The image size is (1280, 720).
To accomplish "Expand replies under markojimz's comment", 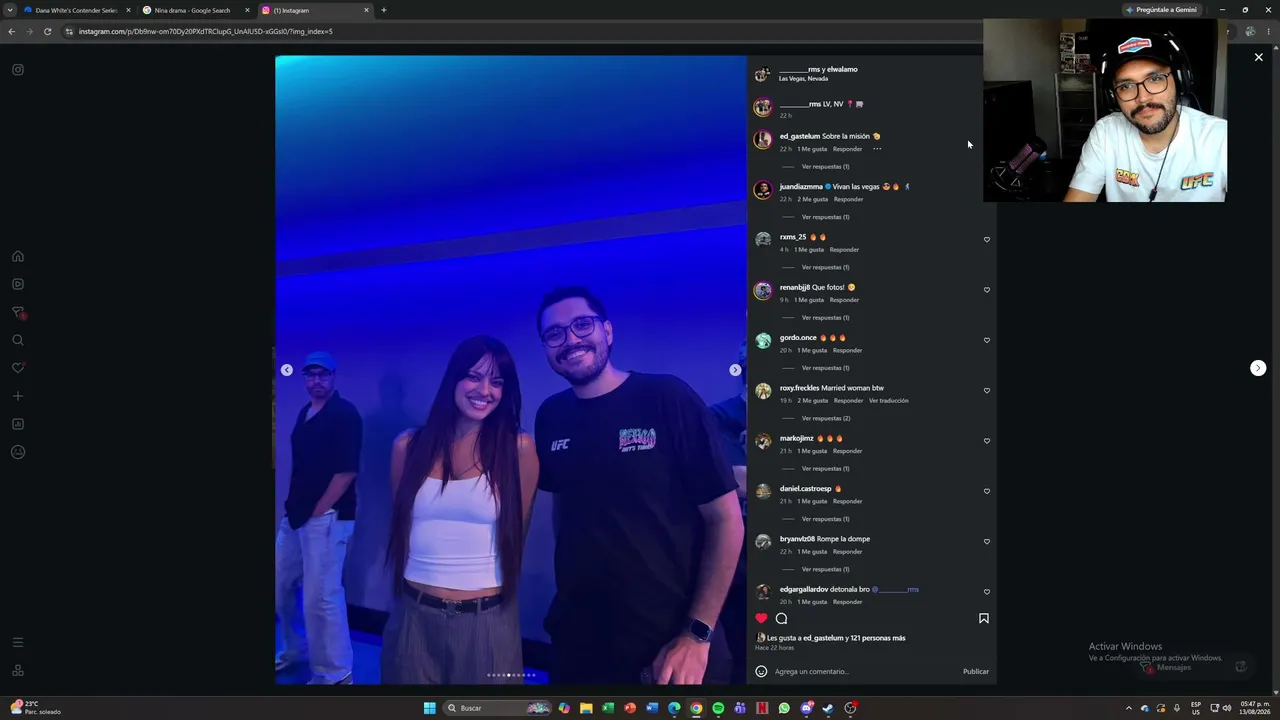I will pyautogui.click(x=825, y=469).
